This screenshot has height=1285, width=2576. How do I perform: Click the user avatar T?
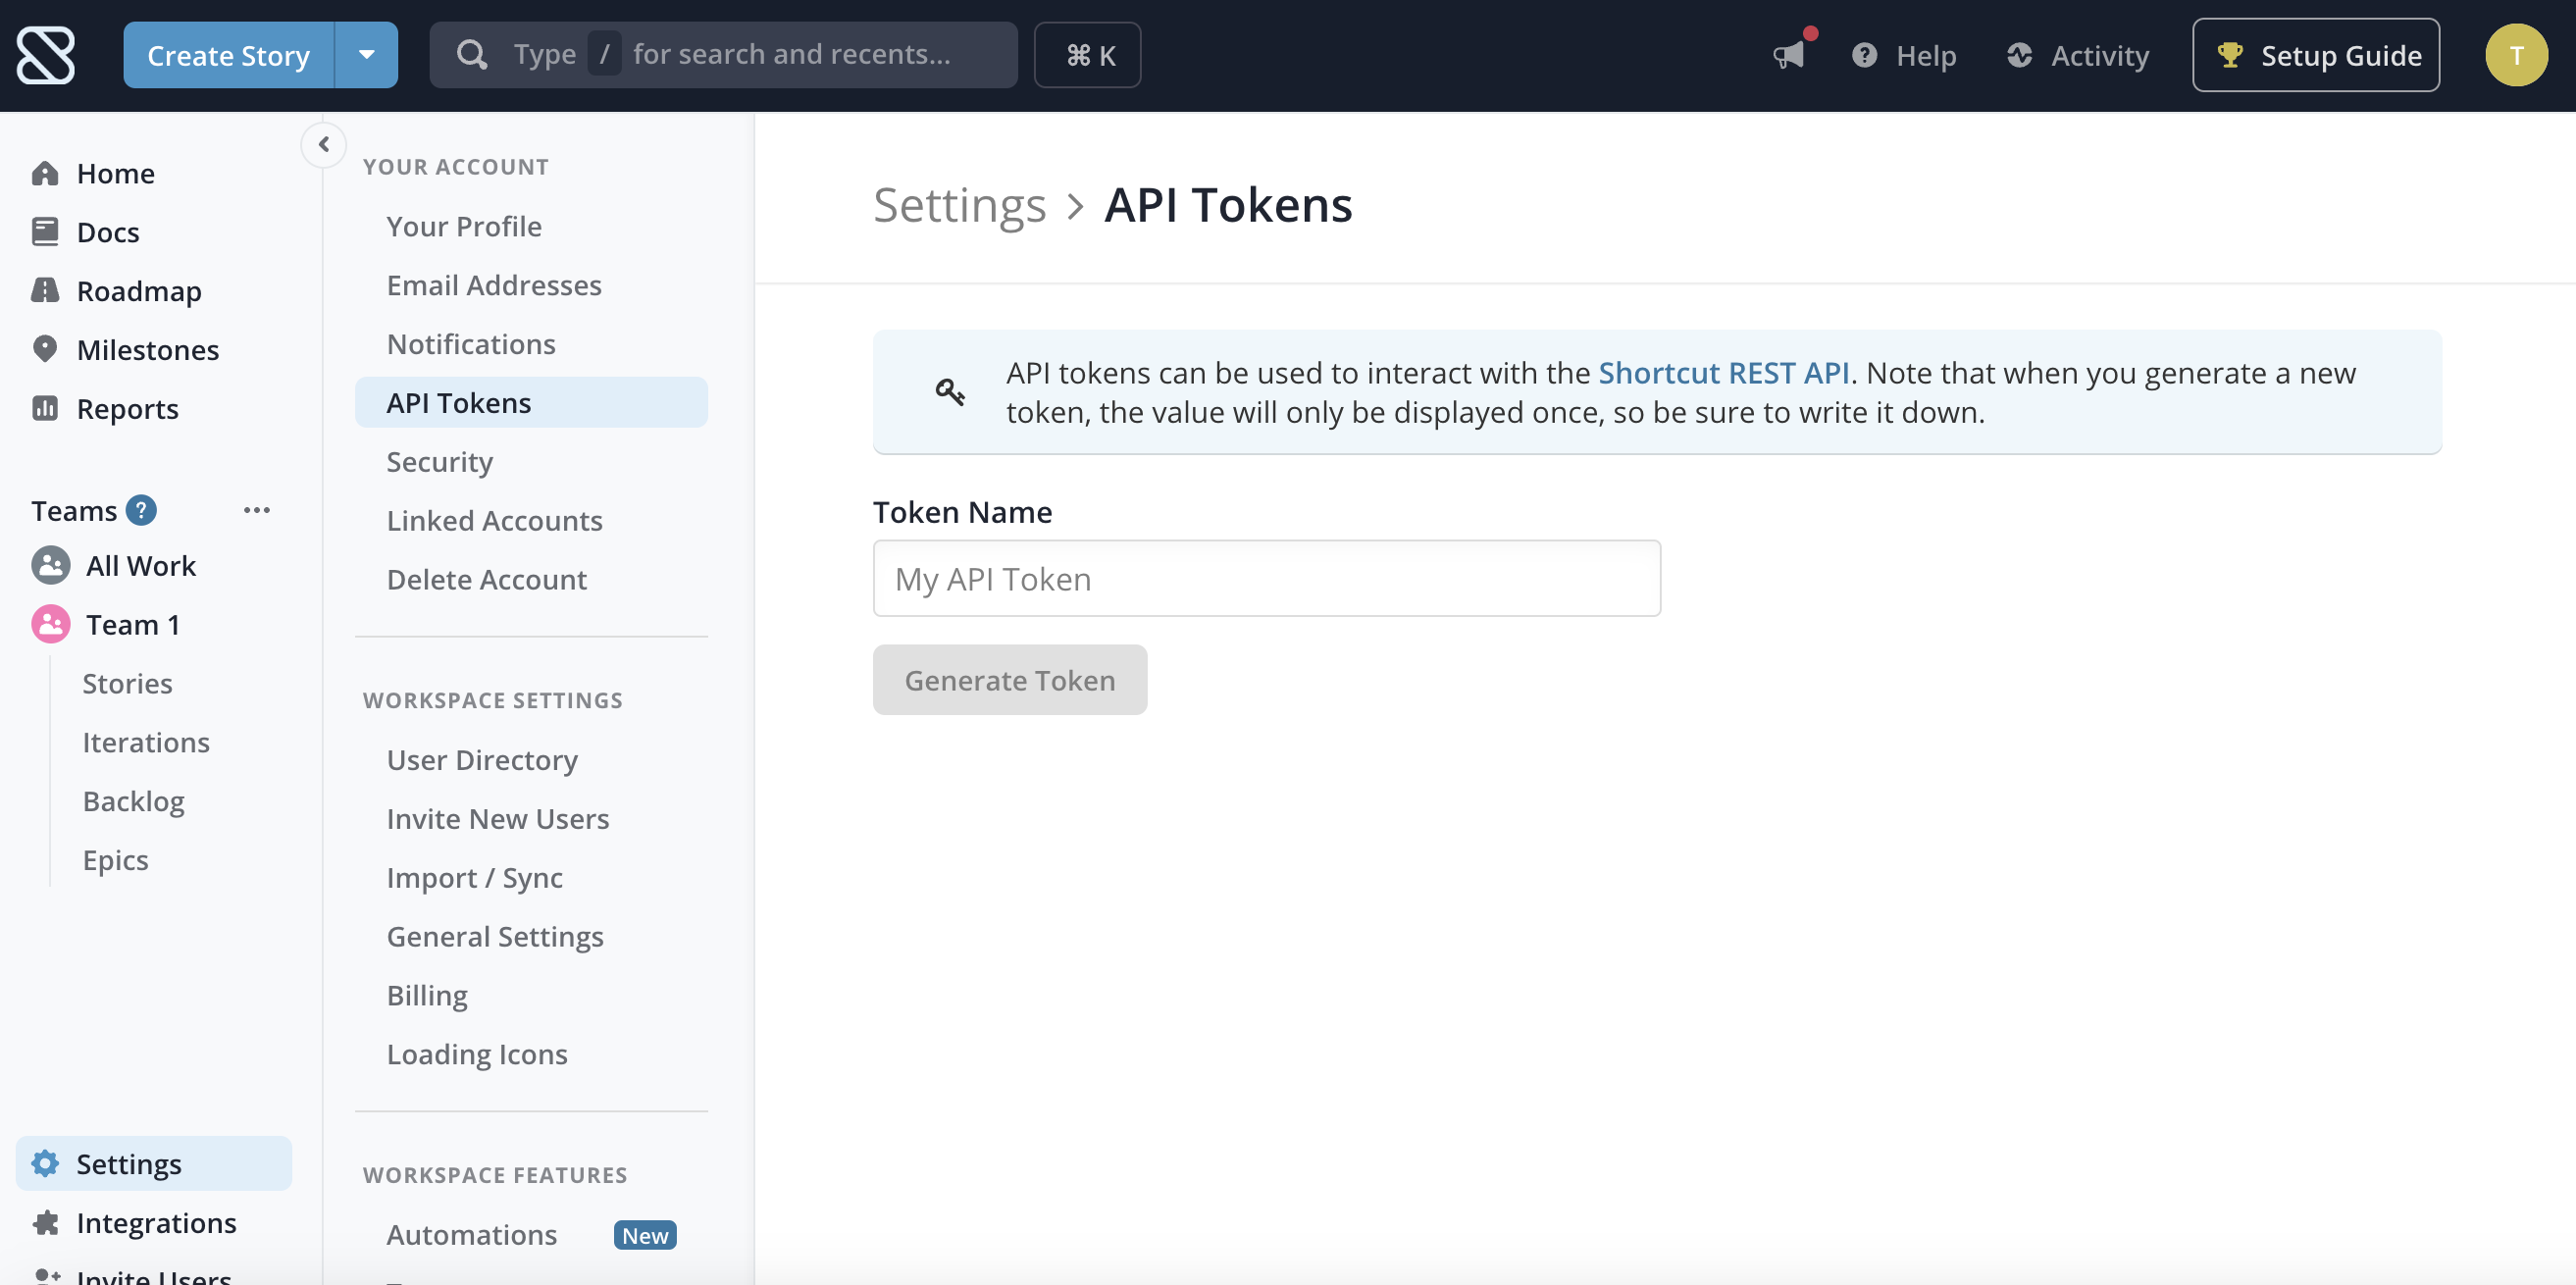[2515, 55]
